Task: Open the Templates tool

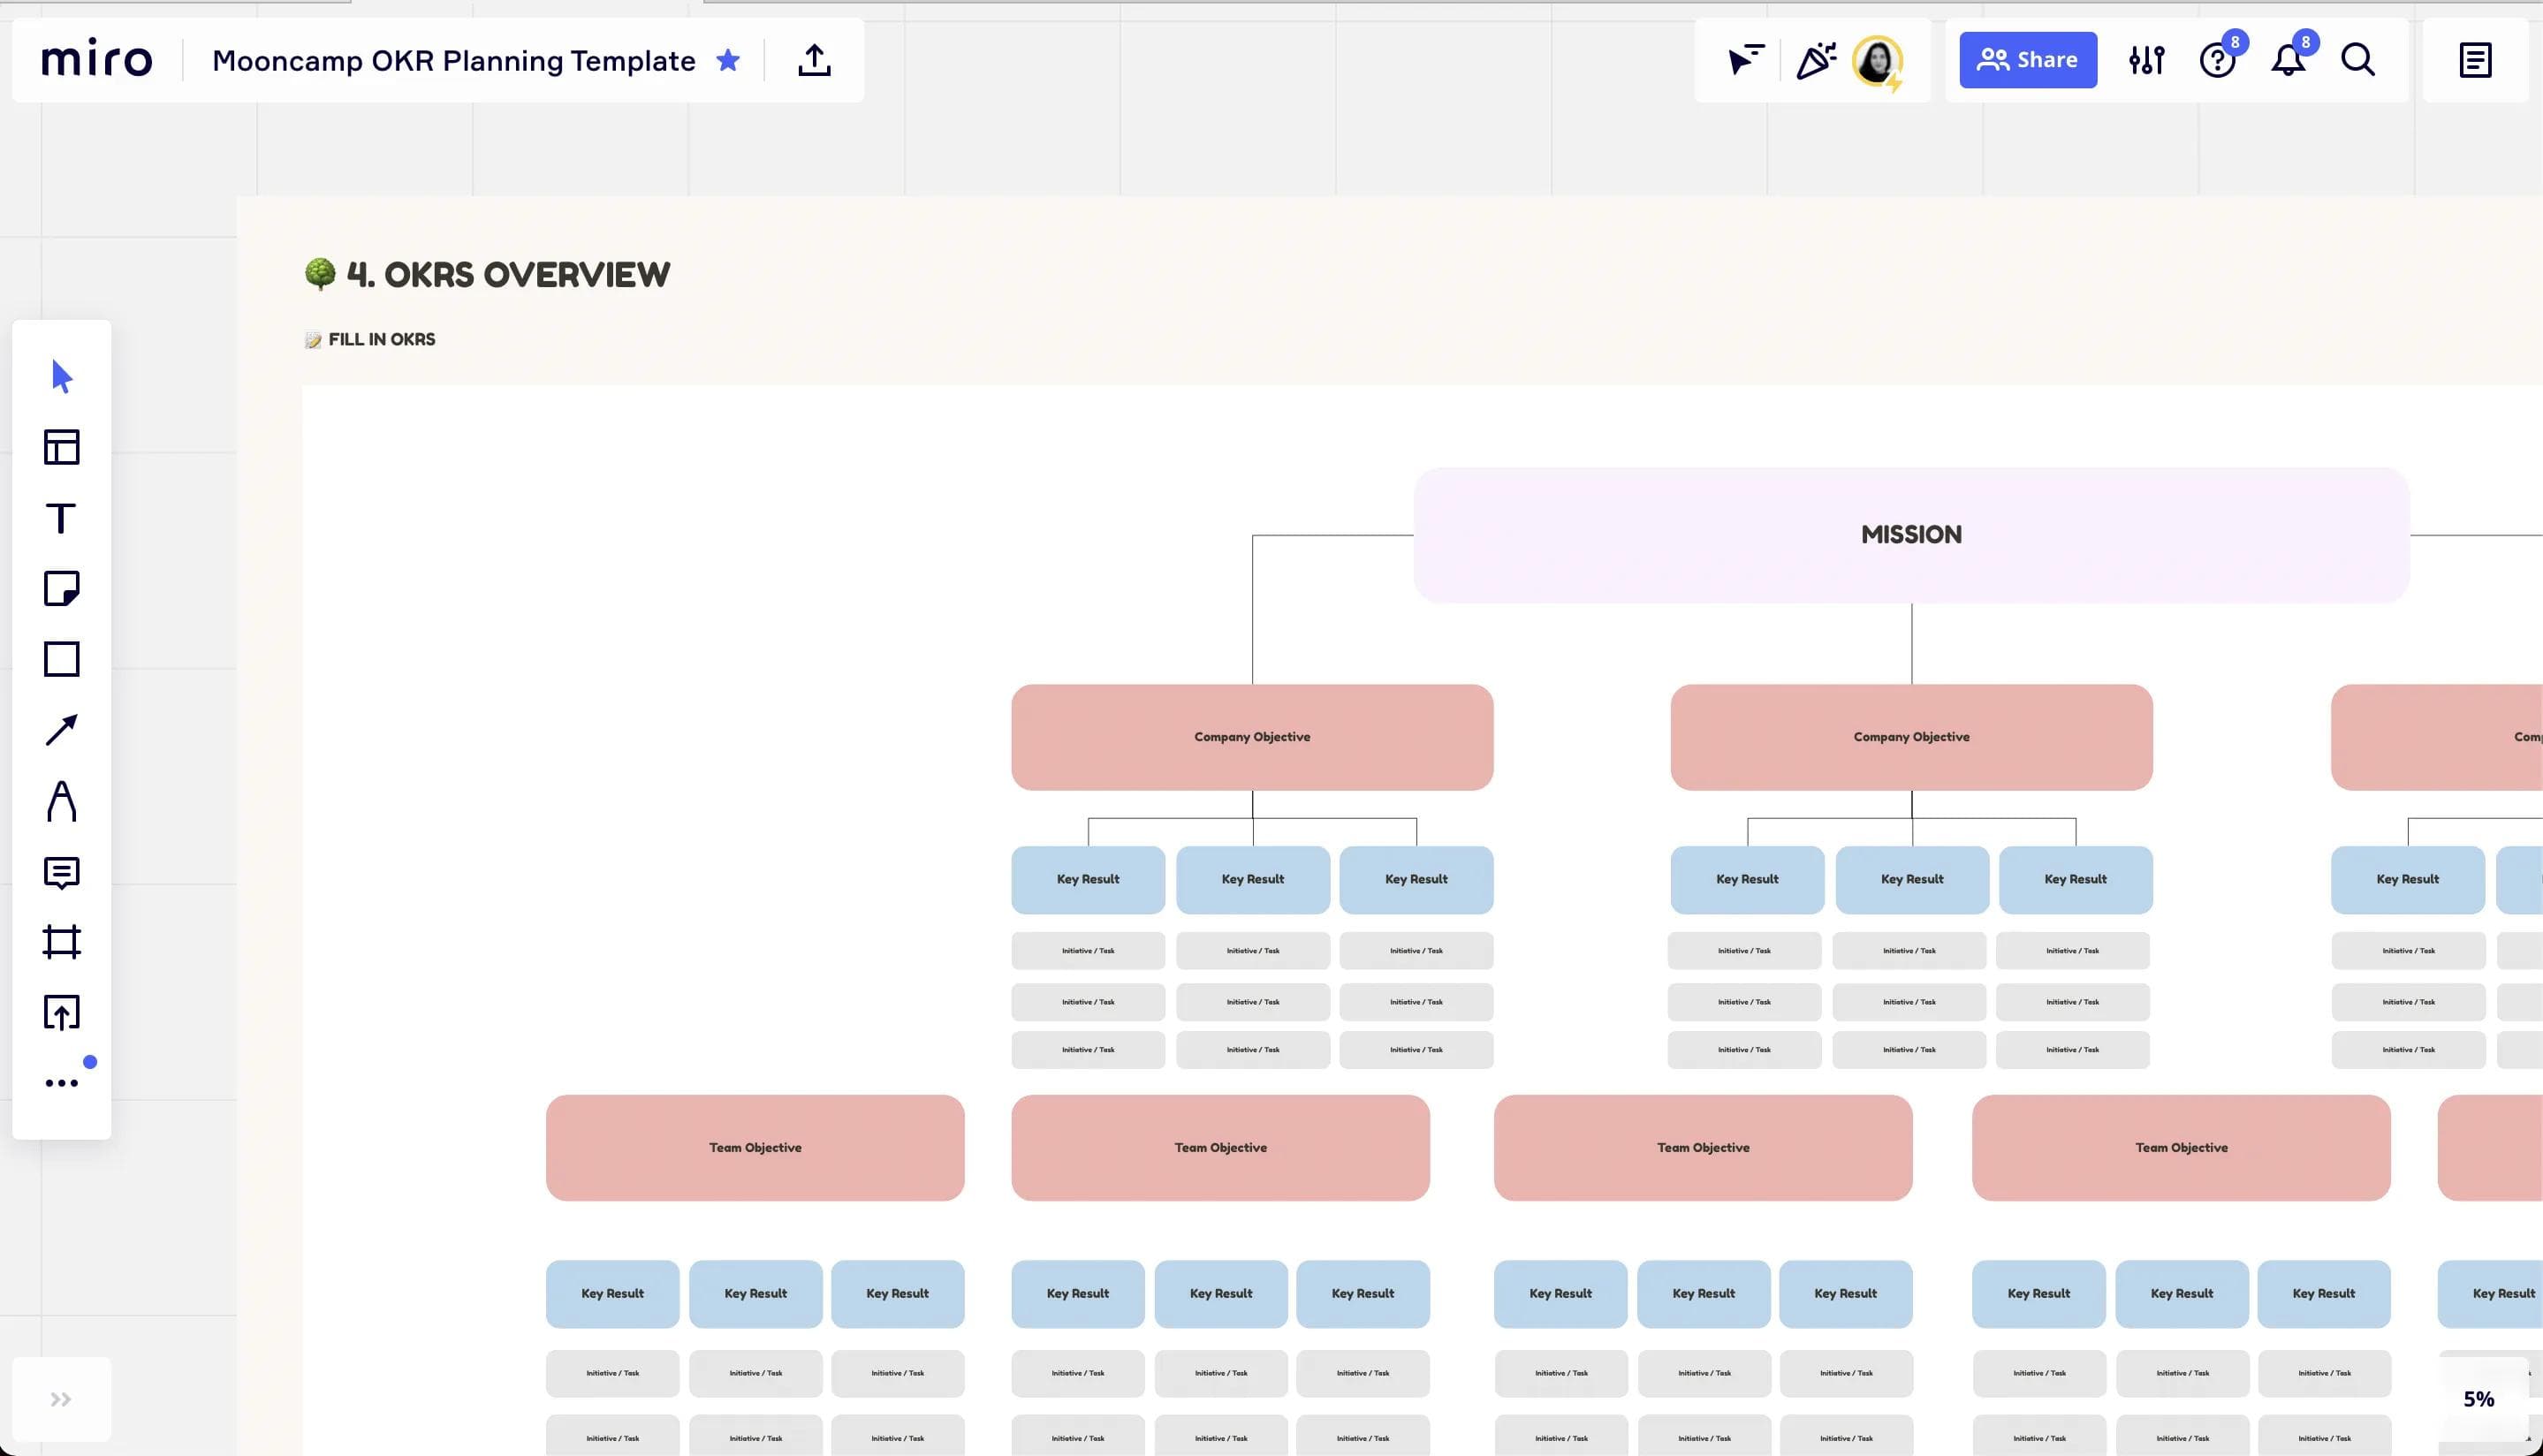Action: click(61, 447)
